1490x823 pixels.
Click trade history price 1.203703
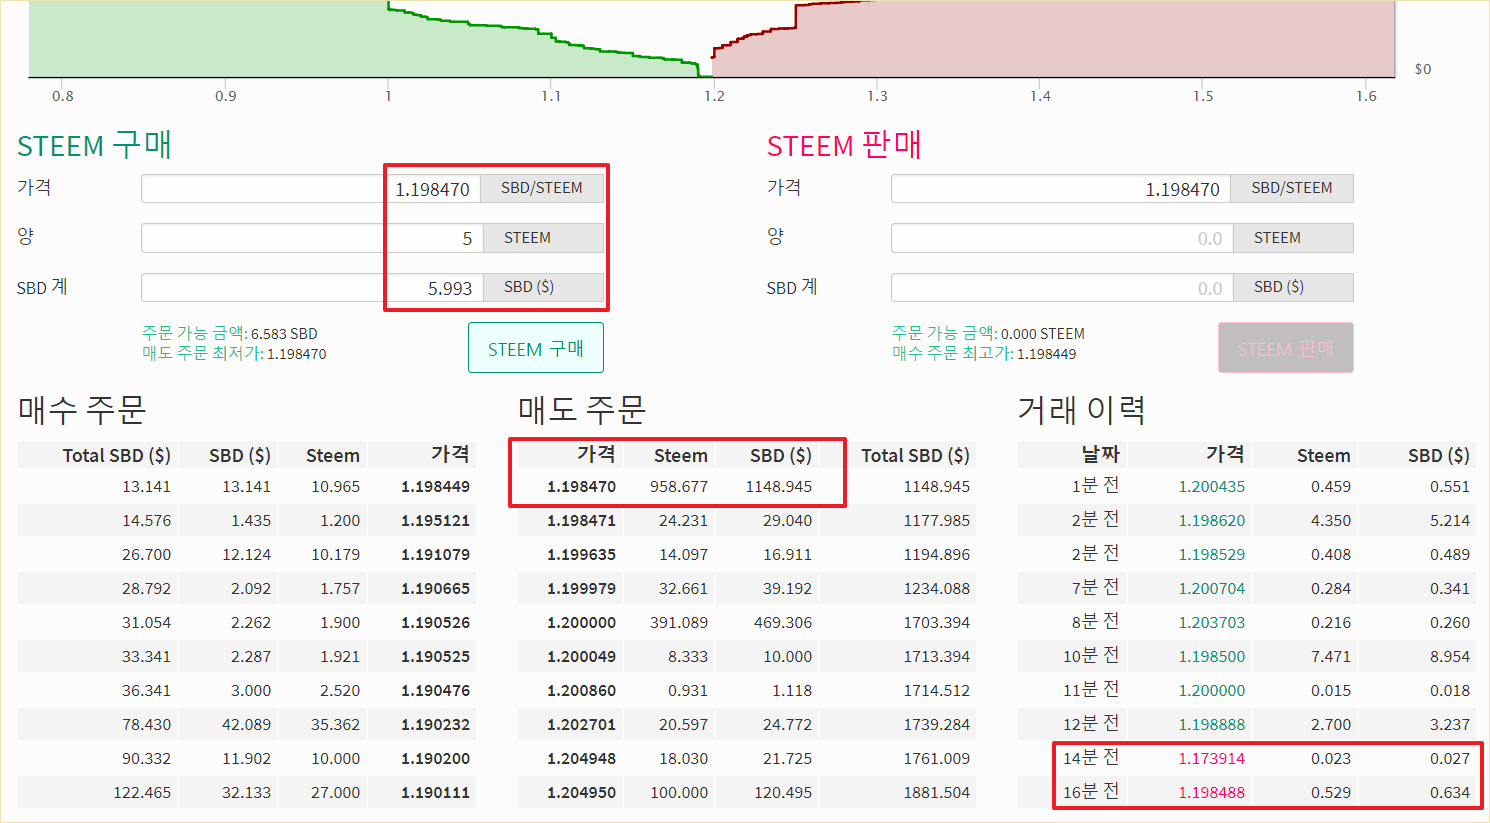click(1211, 623)
